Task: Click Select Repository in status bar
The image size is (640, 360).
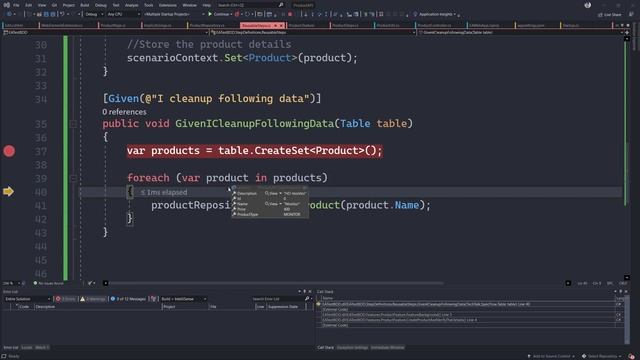Action: coord(602,356)
